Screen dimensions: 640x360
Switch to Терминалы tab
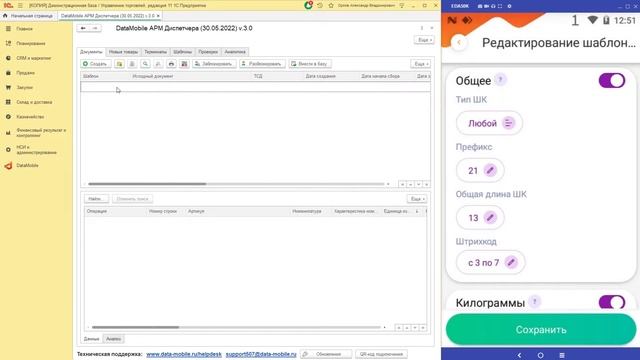pos(156,52)
